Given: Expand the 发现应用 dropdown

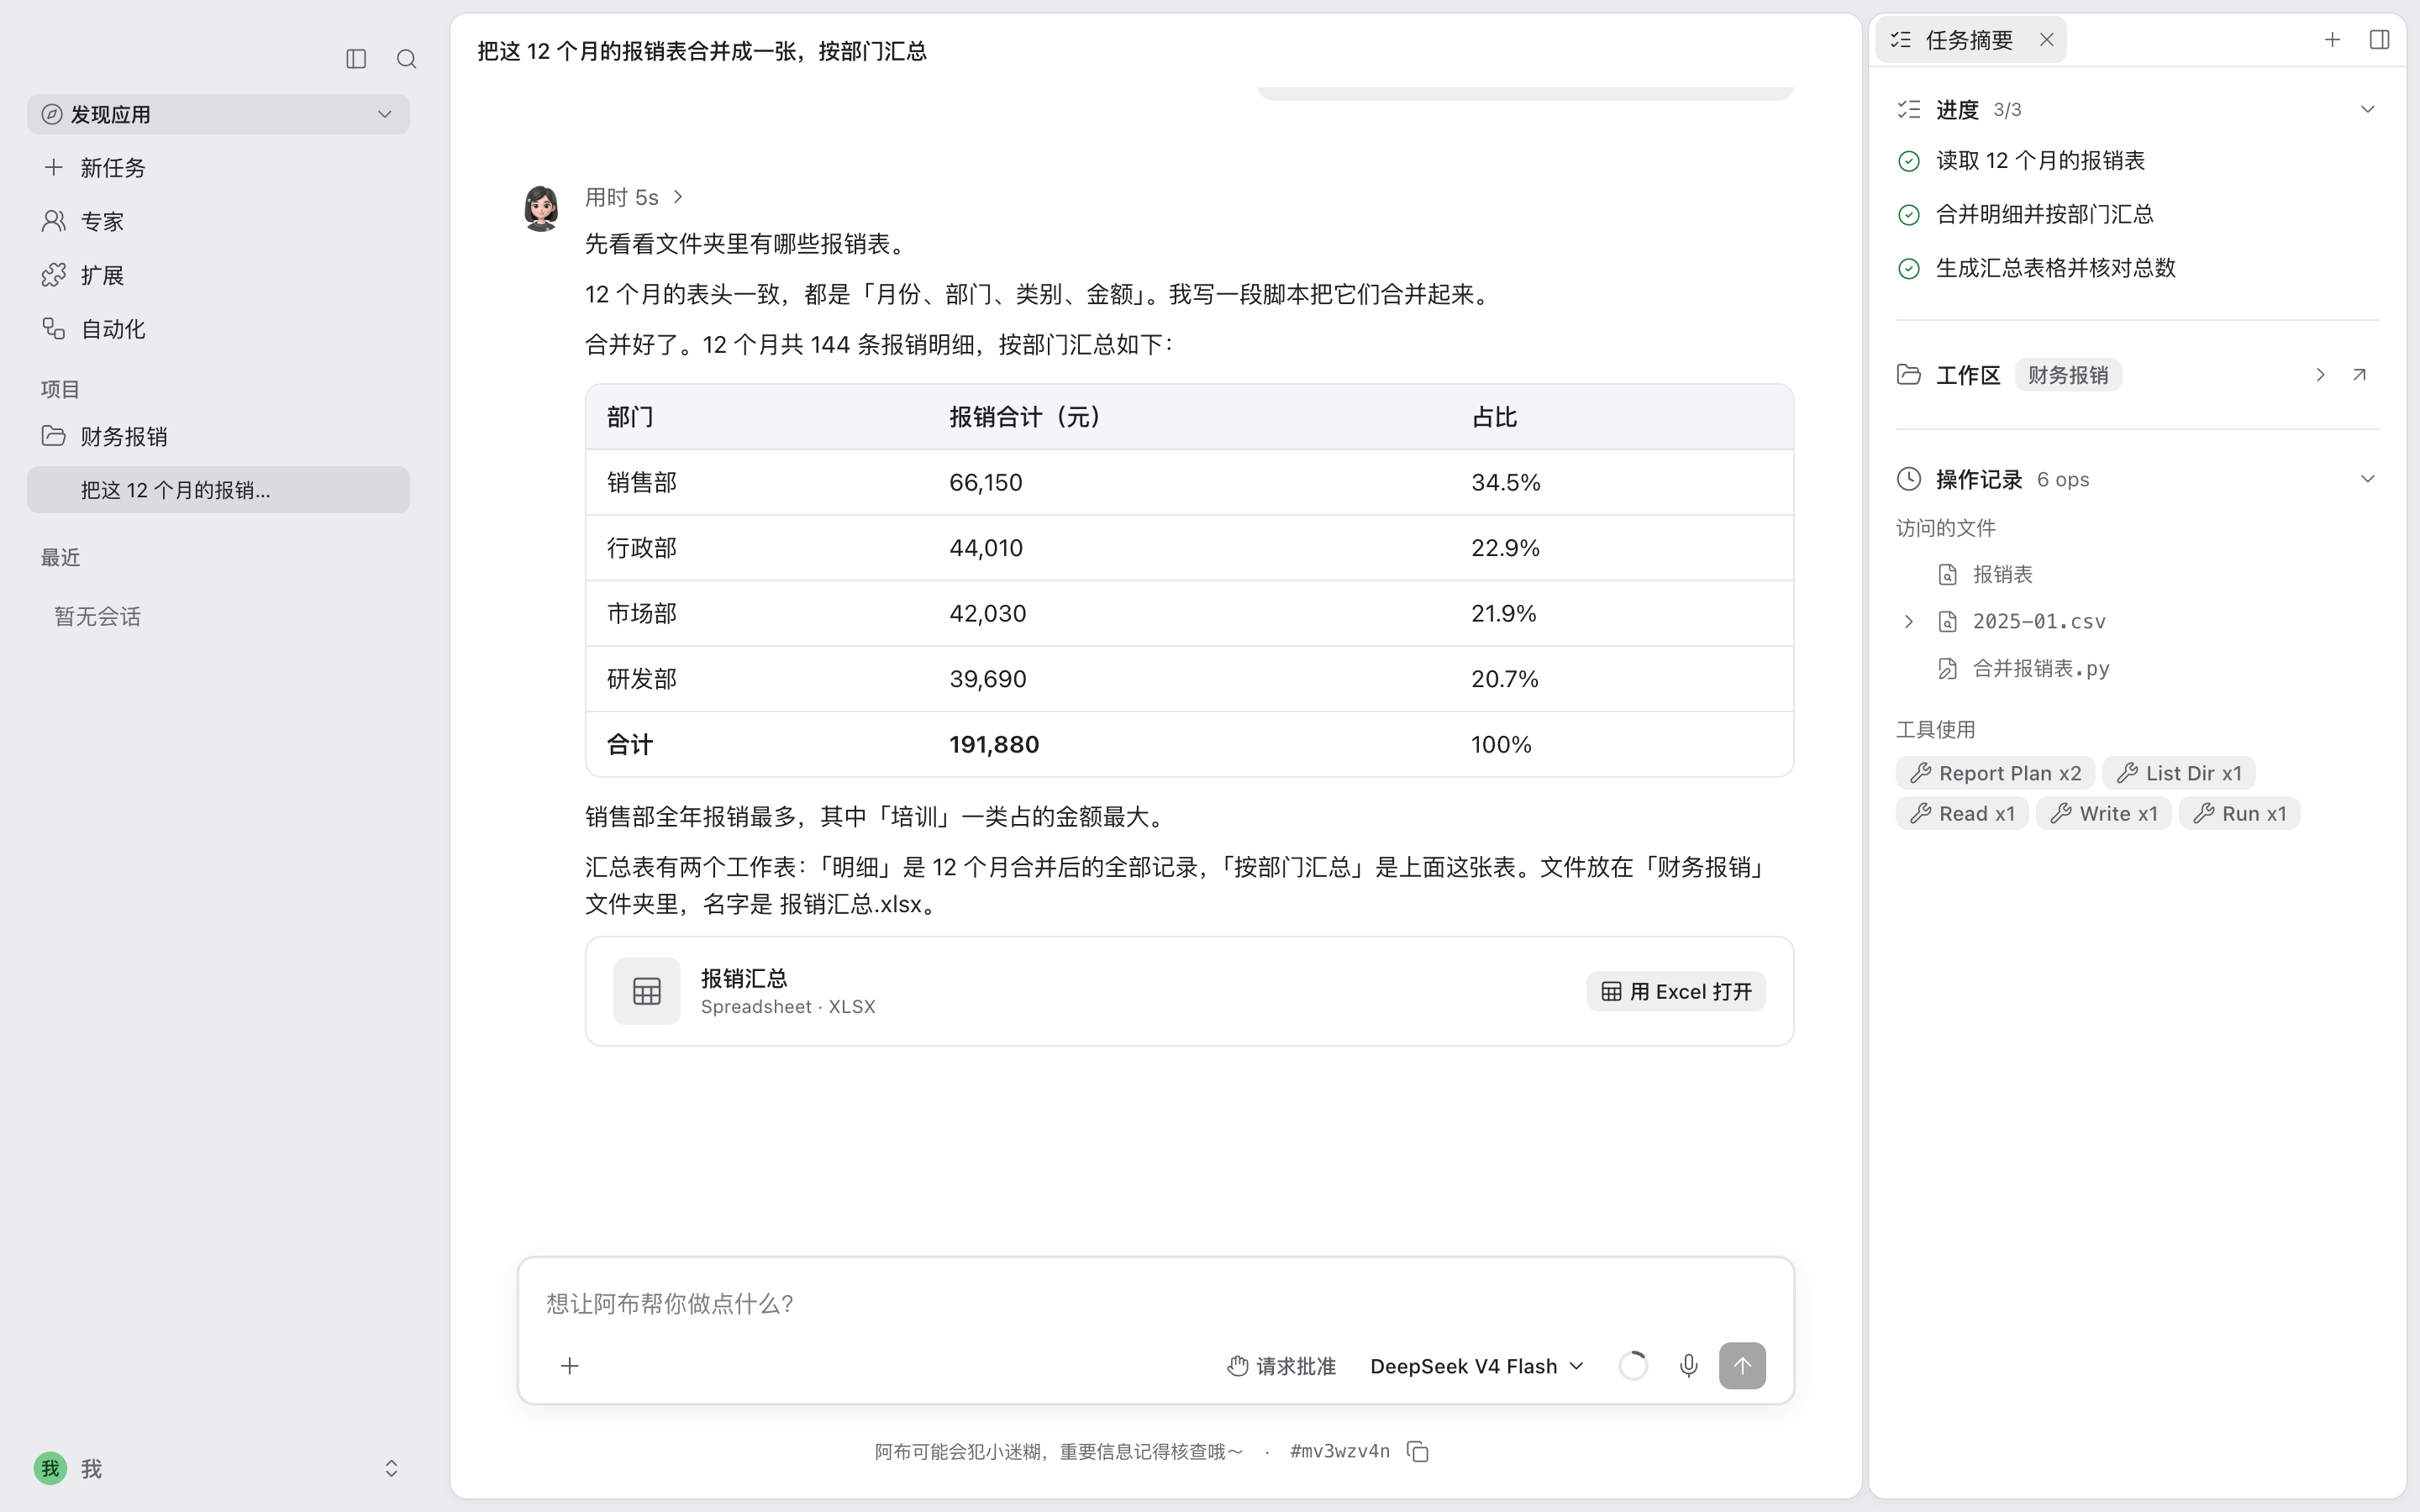Looking at the screenshot, I should click(218, 114).
